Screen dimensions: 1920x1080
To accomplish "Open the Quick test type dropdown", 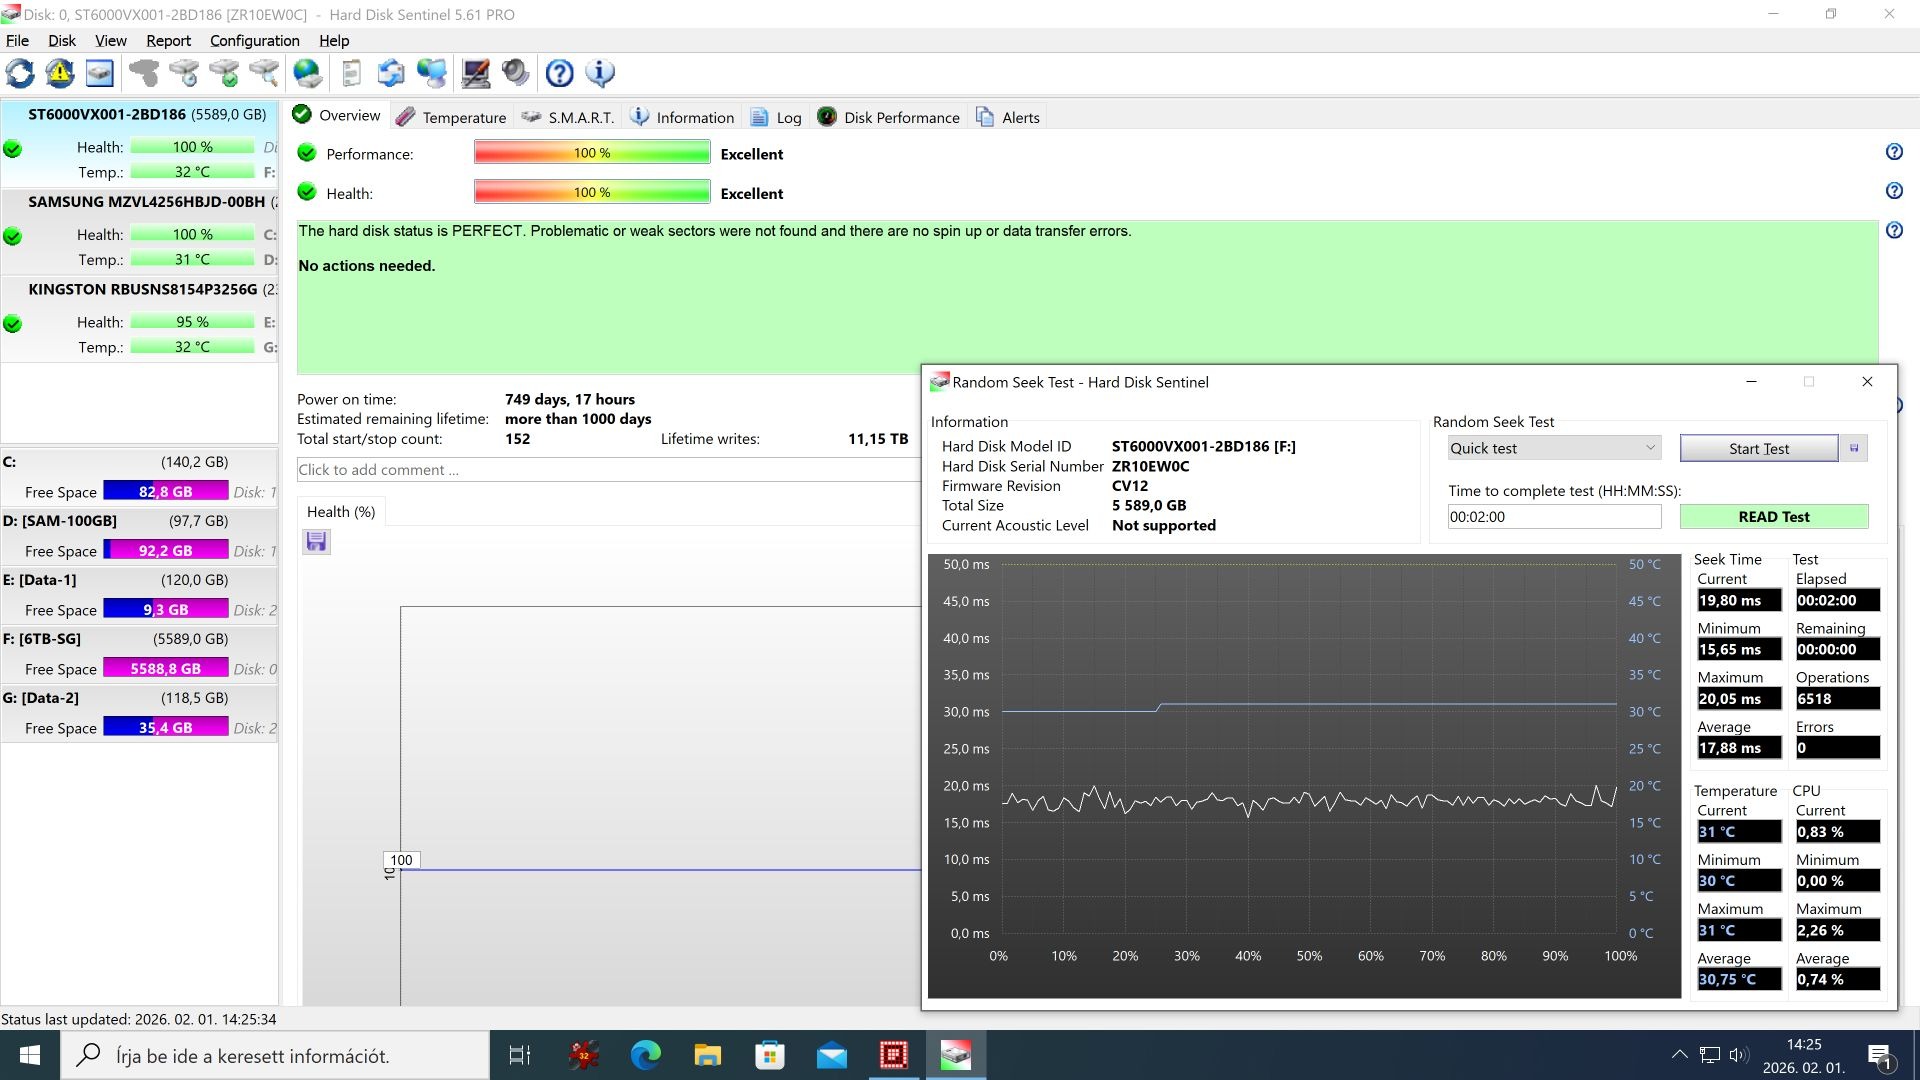I will click(x=1553, y=448).
